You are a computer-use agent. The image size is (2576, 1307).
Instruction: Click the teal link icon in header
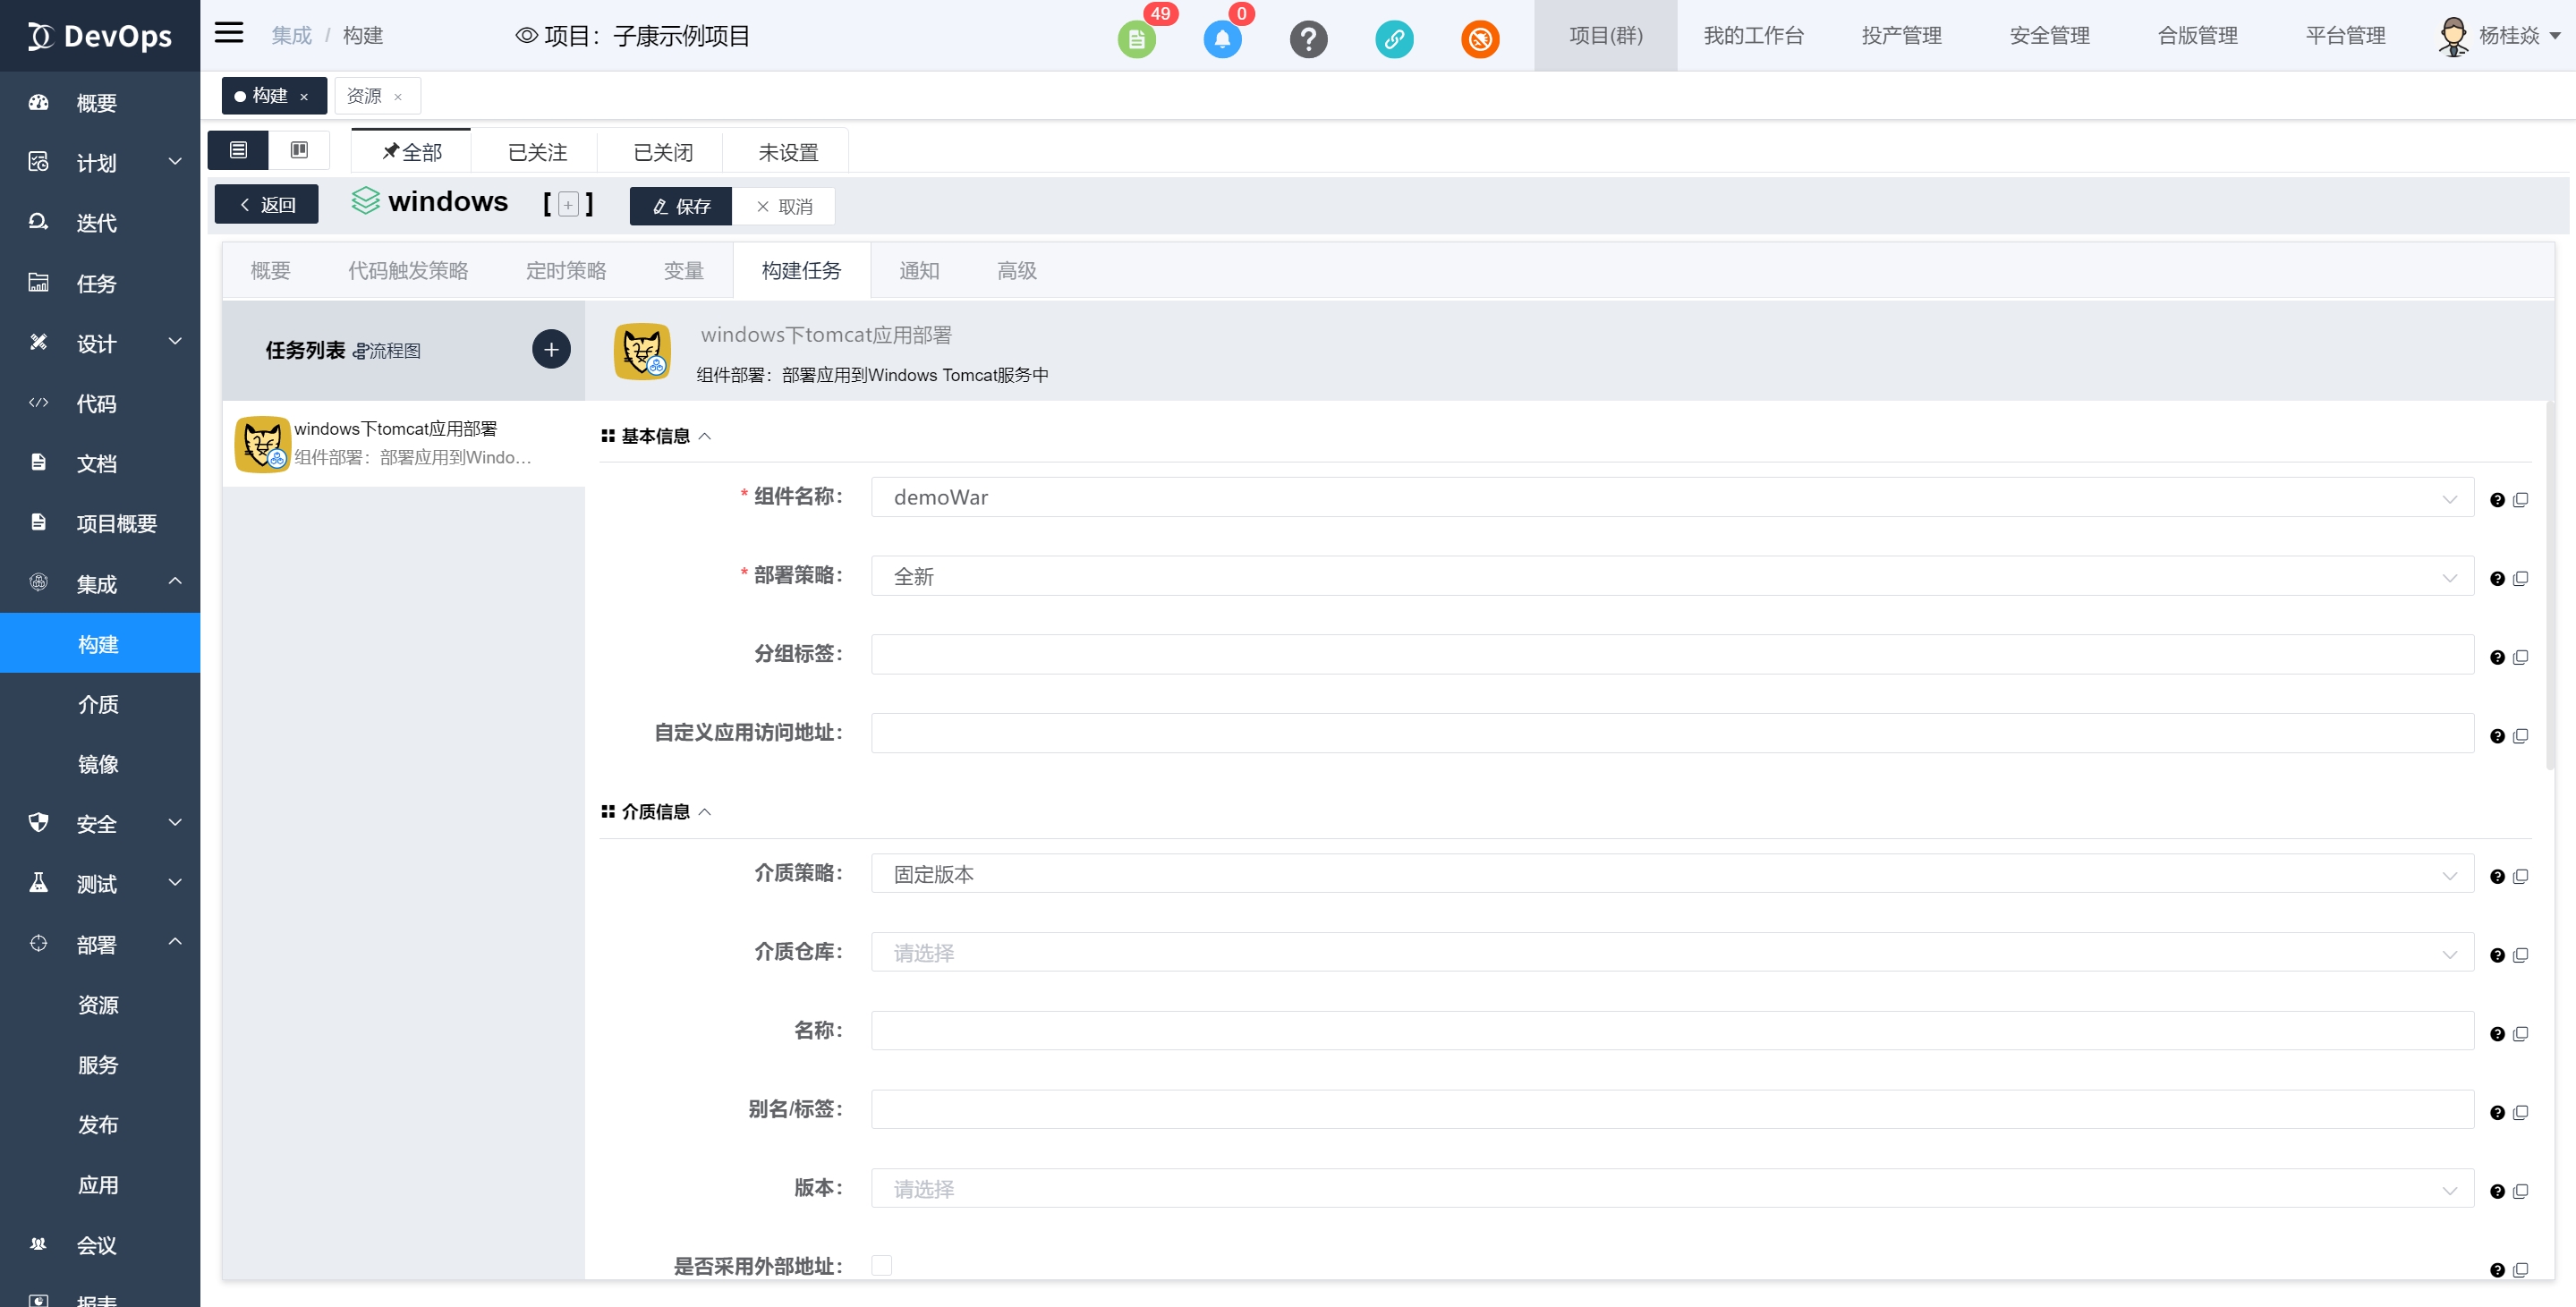1394,40
